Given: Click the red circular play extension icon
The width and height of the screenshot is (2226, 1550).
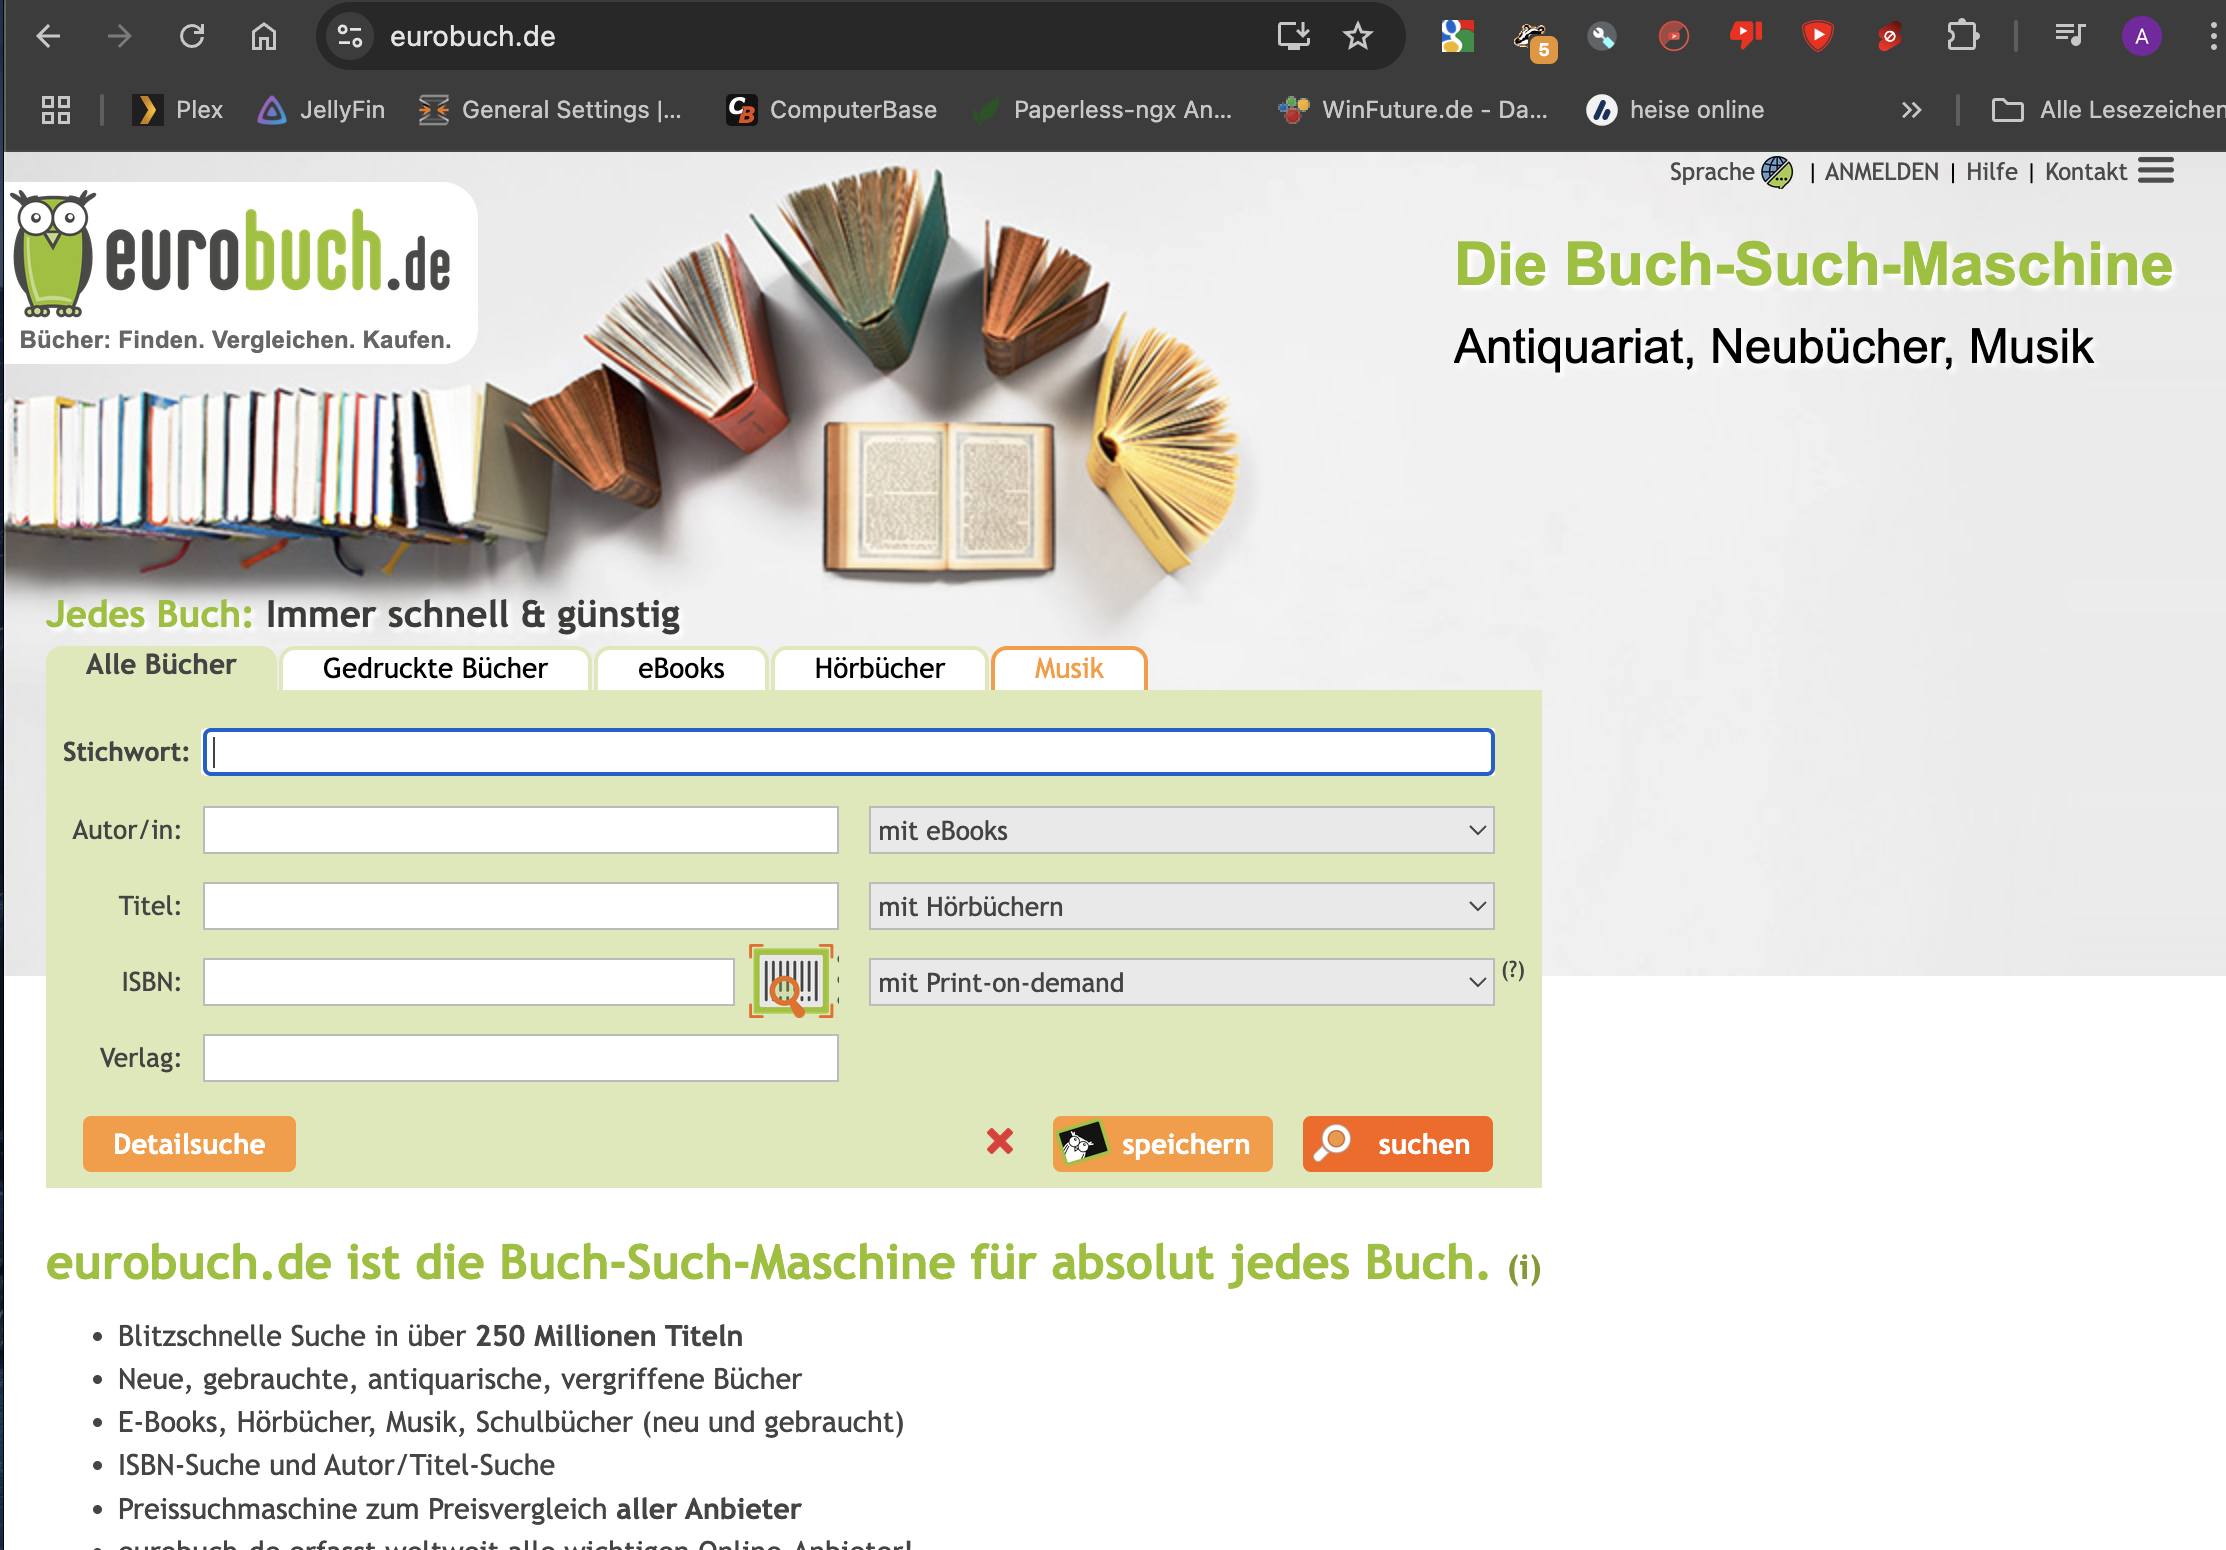Looking at the screenshot, I should pyautogui.click(x=1673, y=37).
